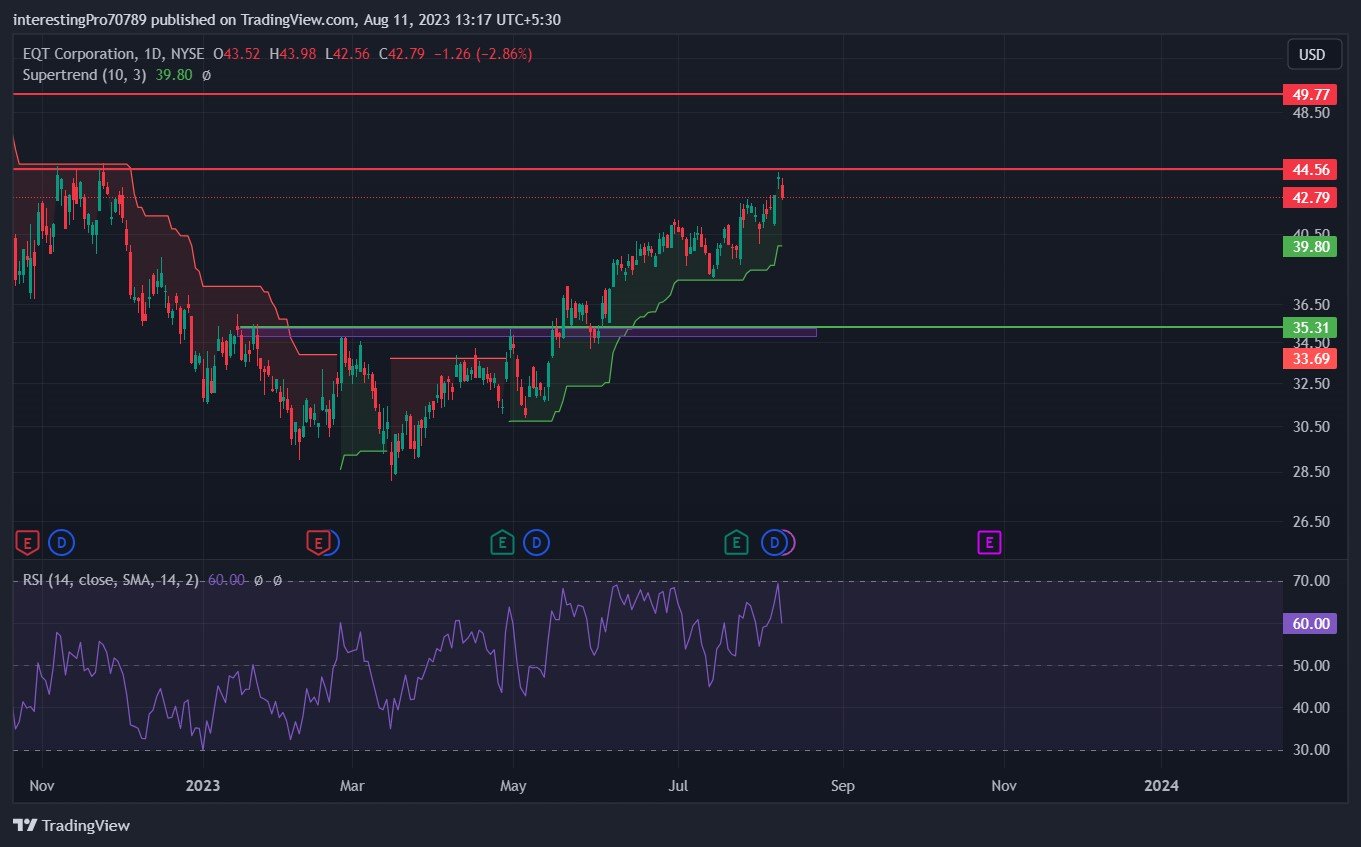
Task: Click the current price 42.79 label
Action: pos(1310,198)
